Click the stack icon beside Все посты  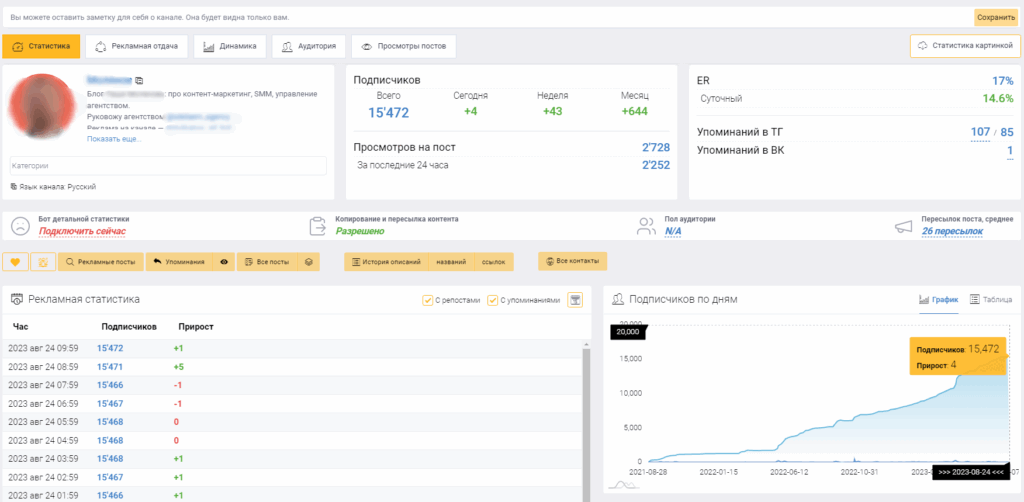pyautogui.click(x=309, y=262)
